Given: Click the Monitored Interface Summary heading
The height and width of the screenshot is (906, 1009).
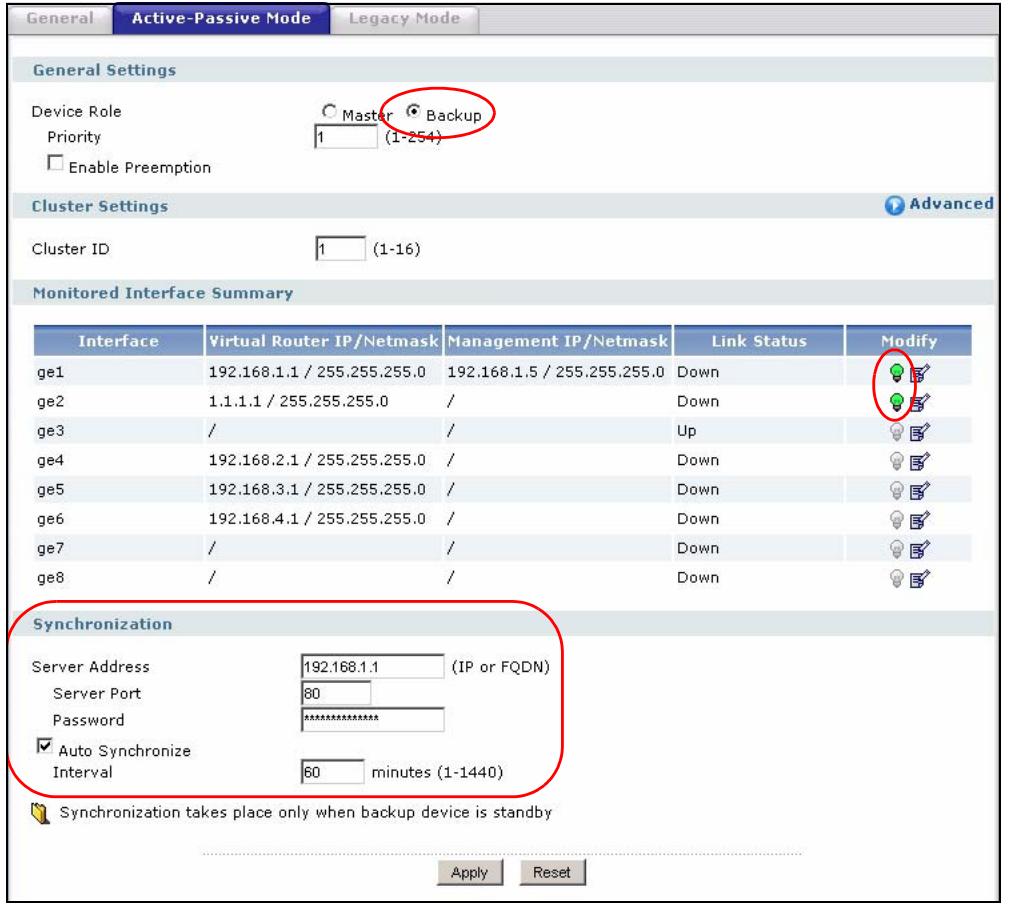Looking at the screenshot, I should tap(163, 293).
